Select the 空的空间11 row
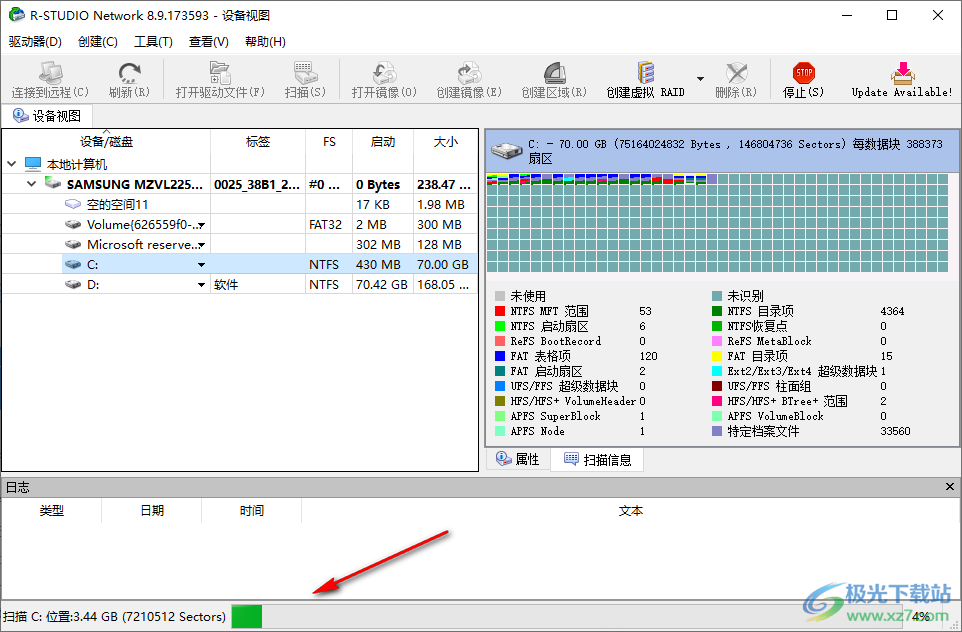The image size is (962, 632). point(239,204)
